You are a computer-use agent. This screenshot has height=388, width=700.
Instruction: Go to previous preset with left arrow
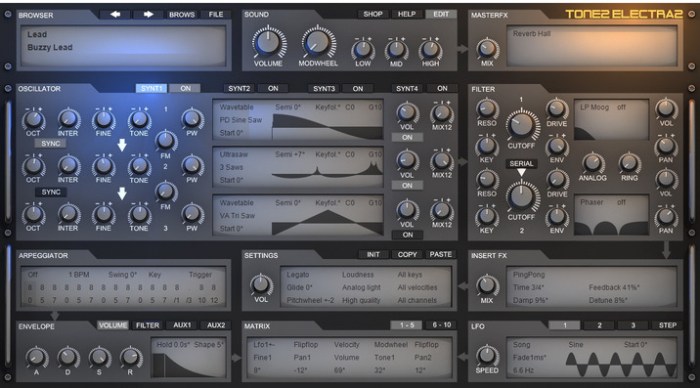pyautogui.click(x=115, y=14)
